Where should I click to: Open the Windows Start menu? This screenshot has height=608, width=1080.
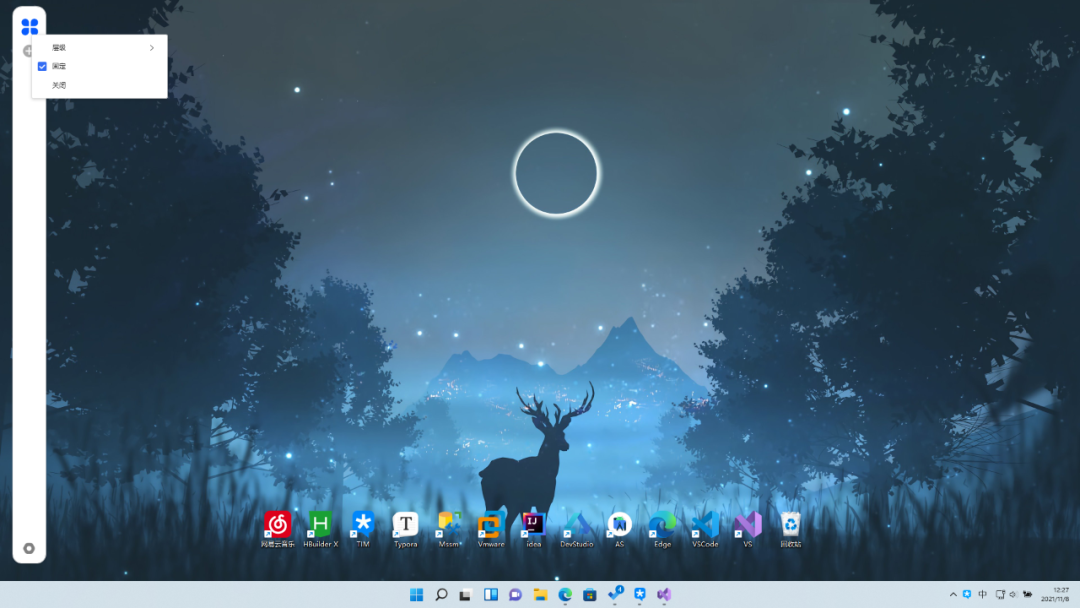click(416, 593)
